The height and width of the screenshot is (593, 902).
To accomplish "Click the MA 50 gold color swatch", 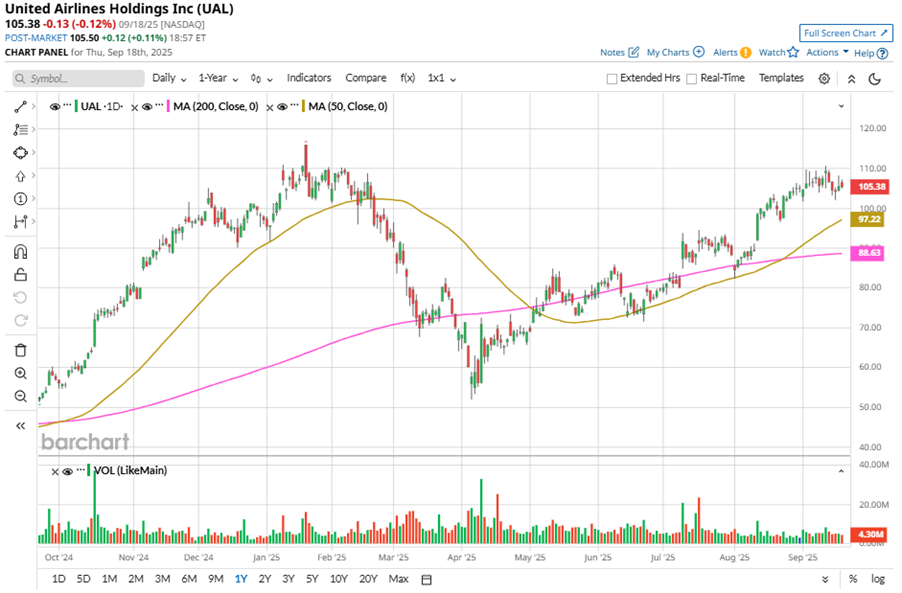I will coord(304,106).
